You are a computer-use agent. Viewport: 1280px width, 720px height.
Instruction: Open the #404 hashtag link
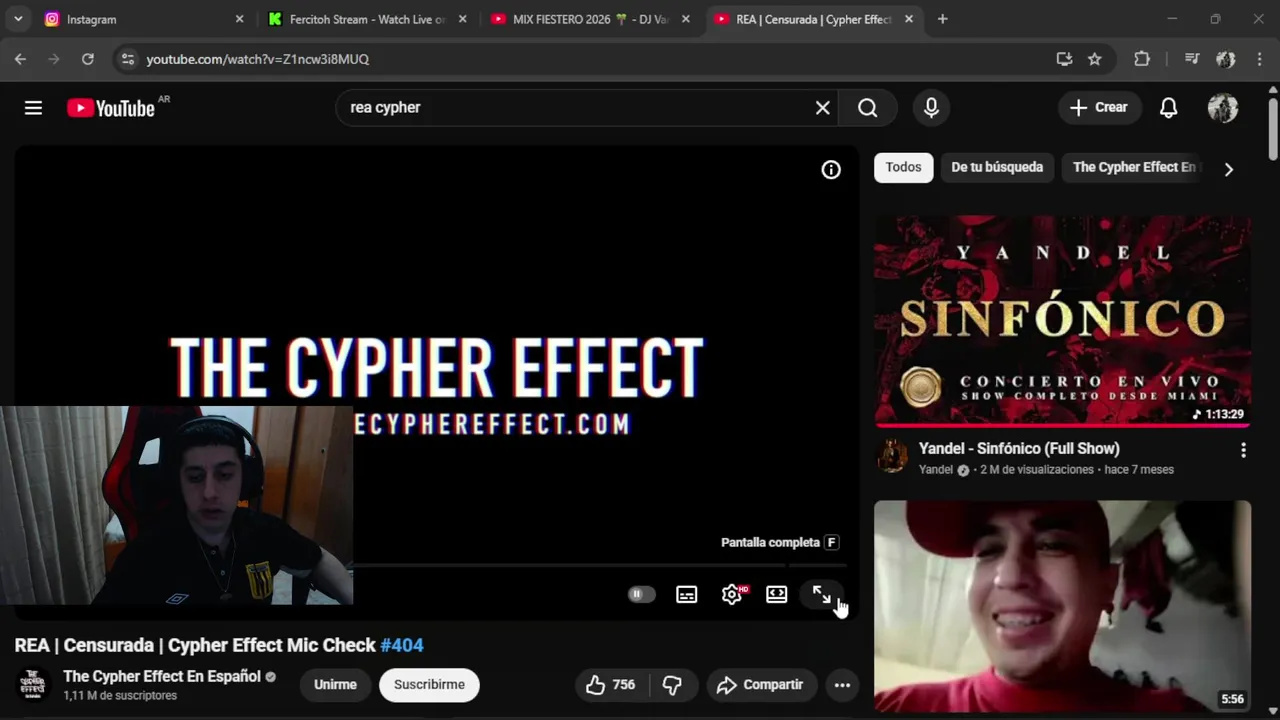(402, 646)
